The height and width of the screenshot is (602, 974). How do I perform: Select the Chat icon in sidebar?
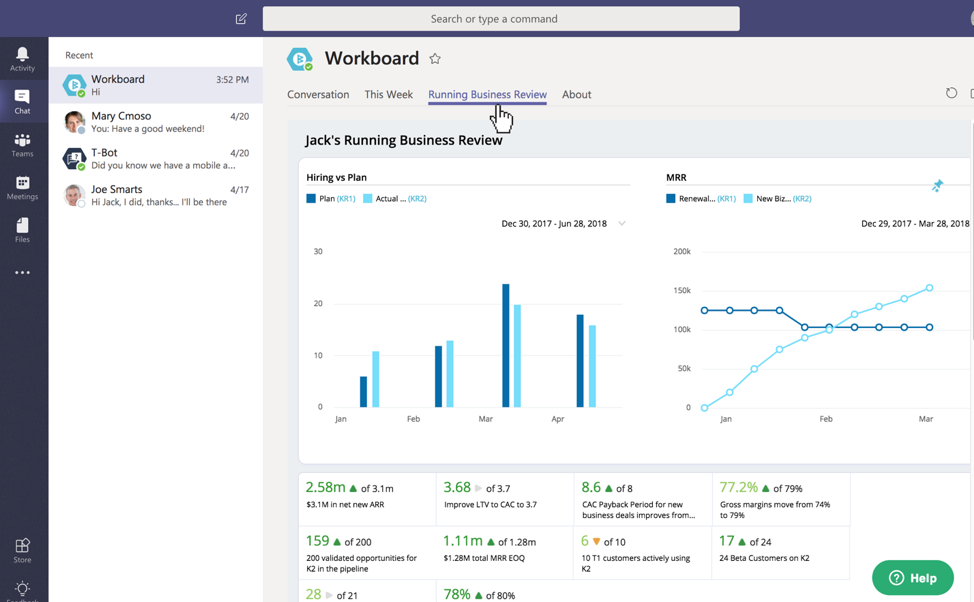[x=22, y=101]
